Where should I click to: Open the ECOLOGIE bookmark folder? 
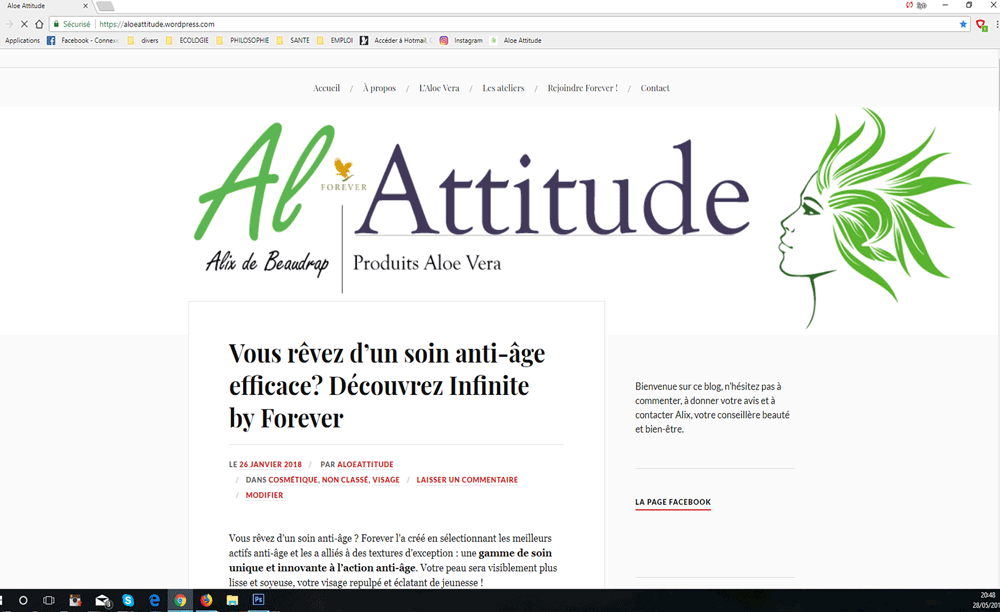pos(187,40)
